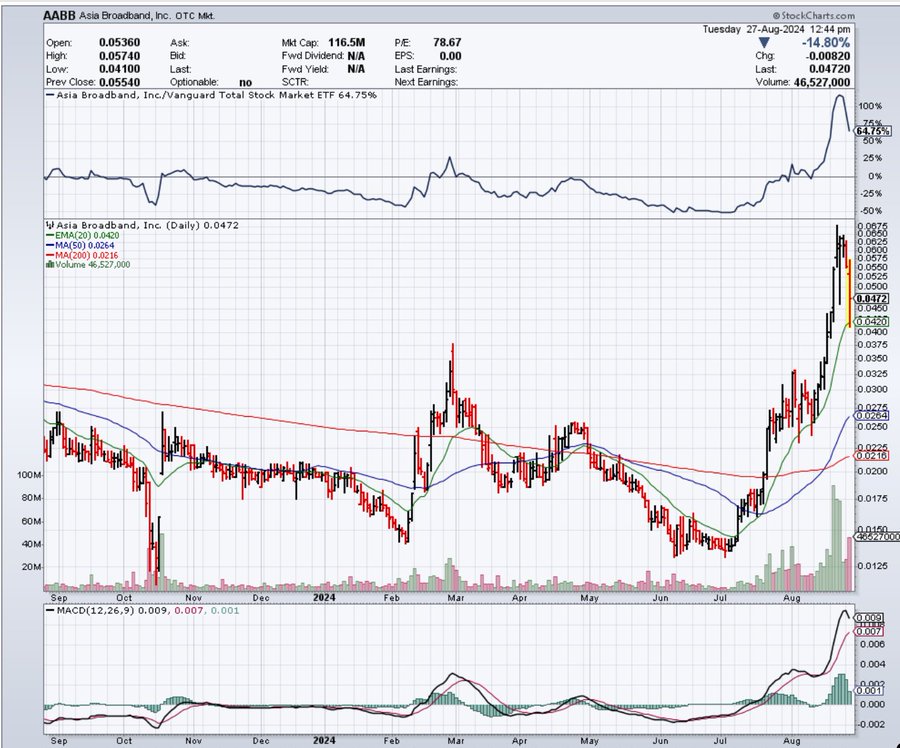Click the 0.007 MACD signal tag
This screenshot has height=748, width=900.
pyautogui.click(x=869, y=631)
